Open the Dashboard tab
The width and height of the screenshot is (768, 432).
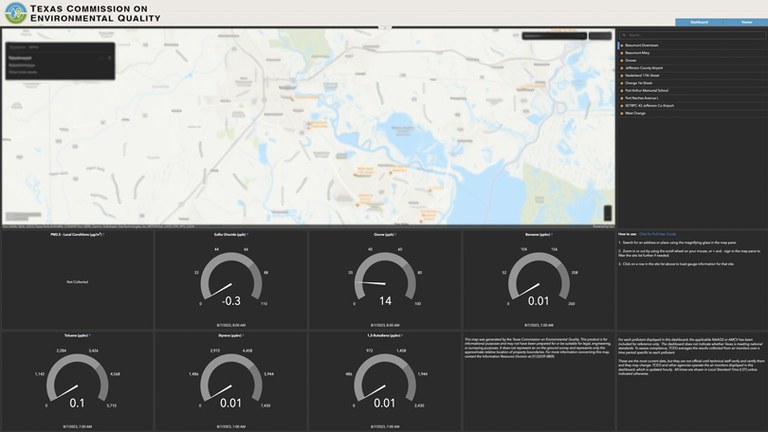699,22
